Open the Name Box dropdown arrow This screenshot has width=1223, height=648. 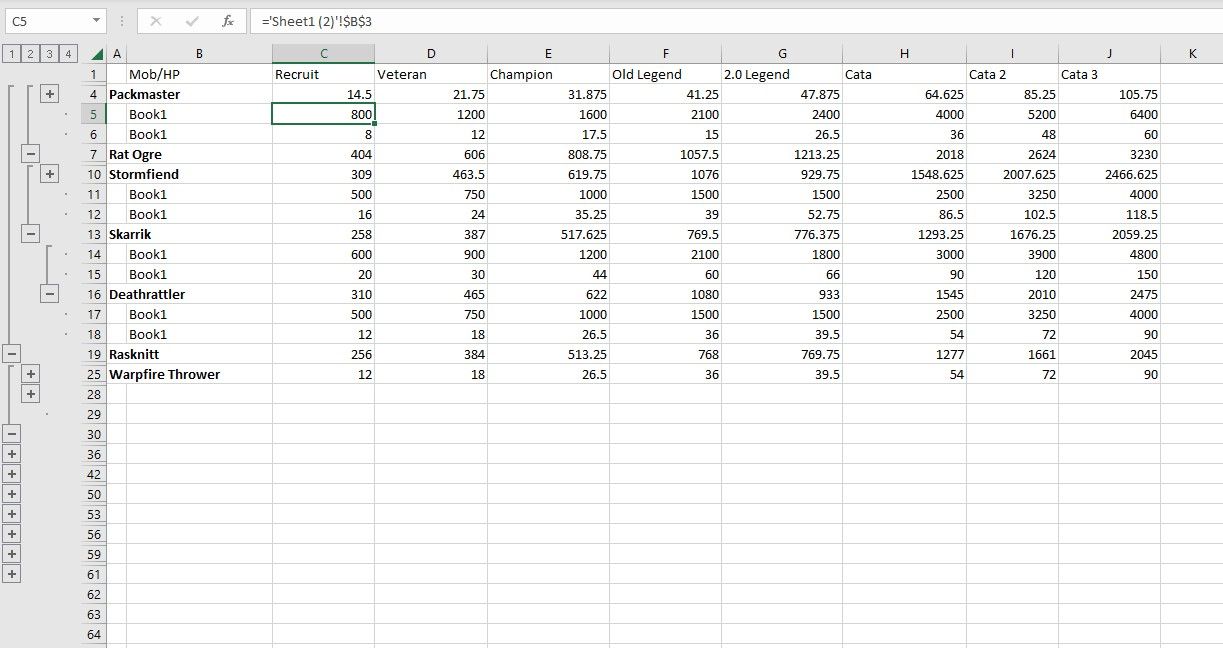[x=96, y=20]
